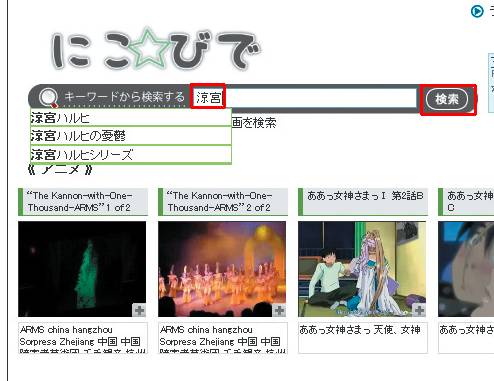Click plus icon on first Kannon video thumbnail
Screen dimensions: 494x381
[139, 310]
